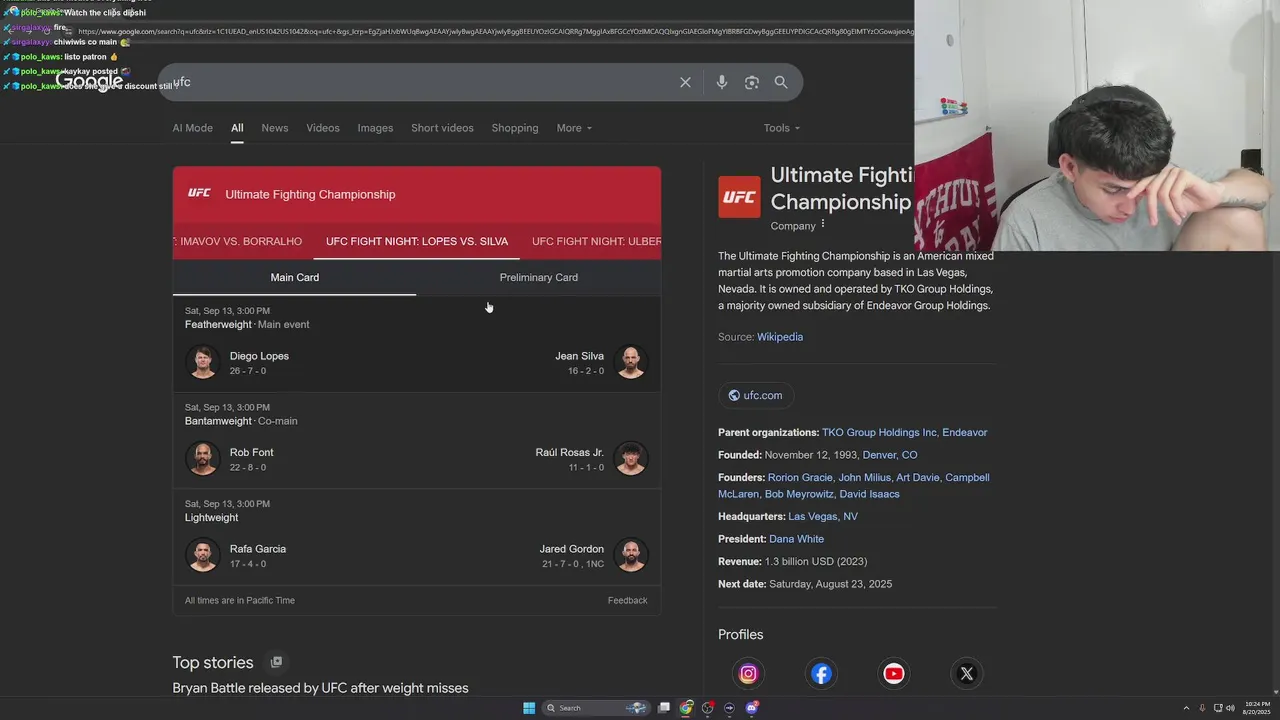Viewport: 1280px width, 720px height.
Task: Open the Wikipedia source link
Action: [x=780, y=337]
